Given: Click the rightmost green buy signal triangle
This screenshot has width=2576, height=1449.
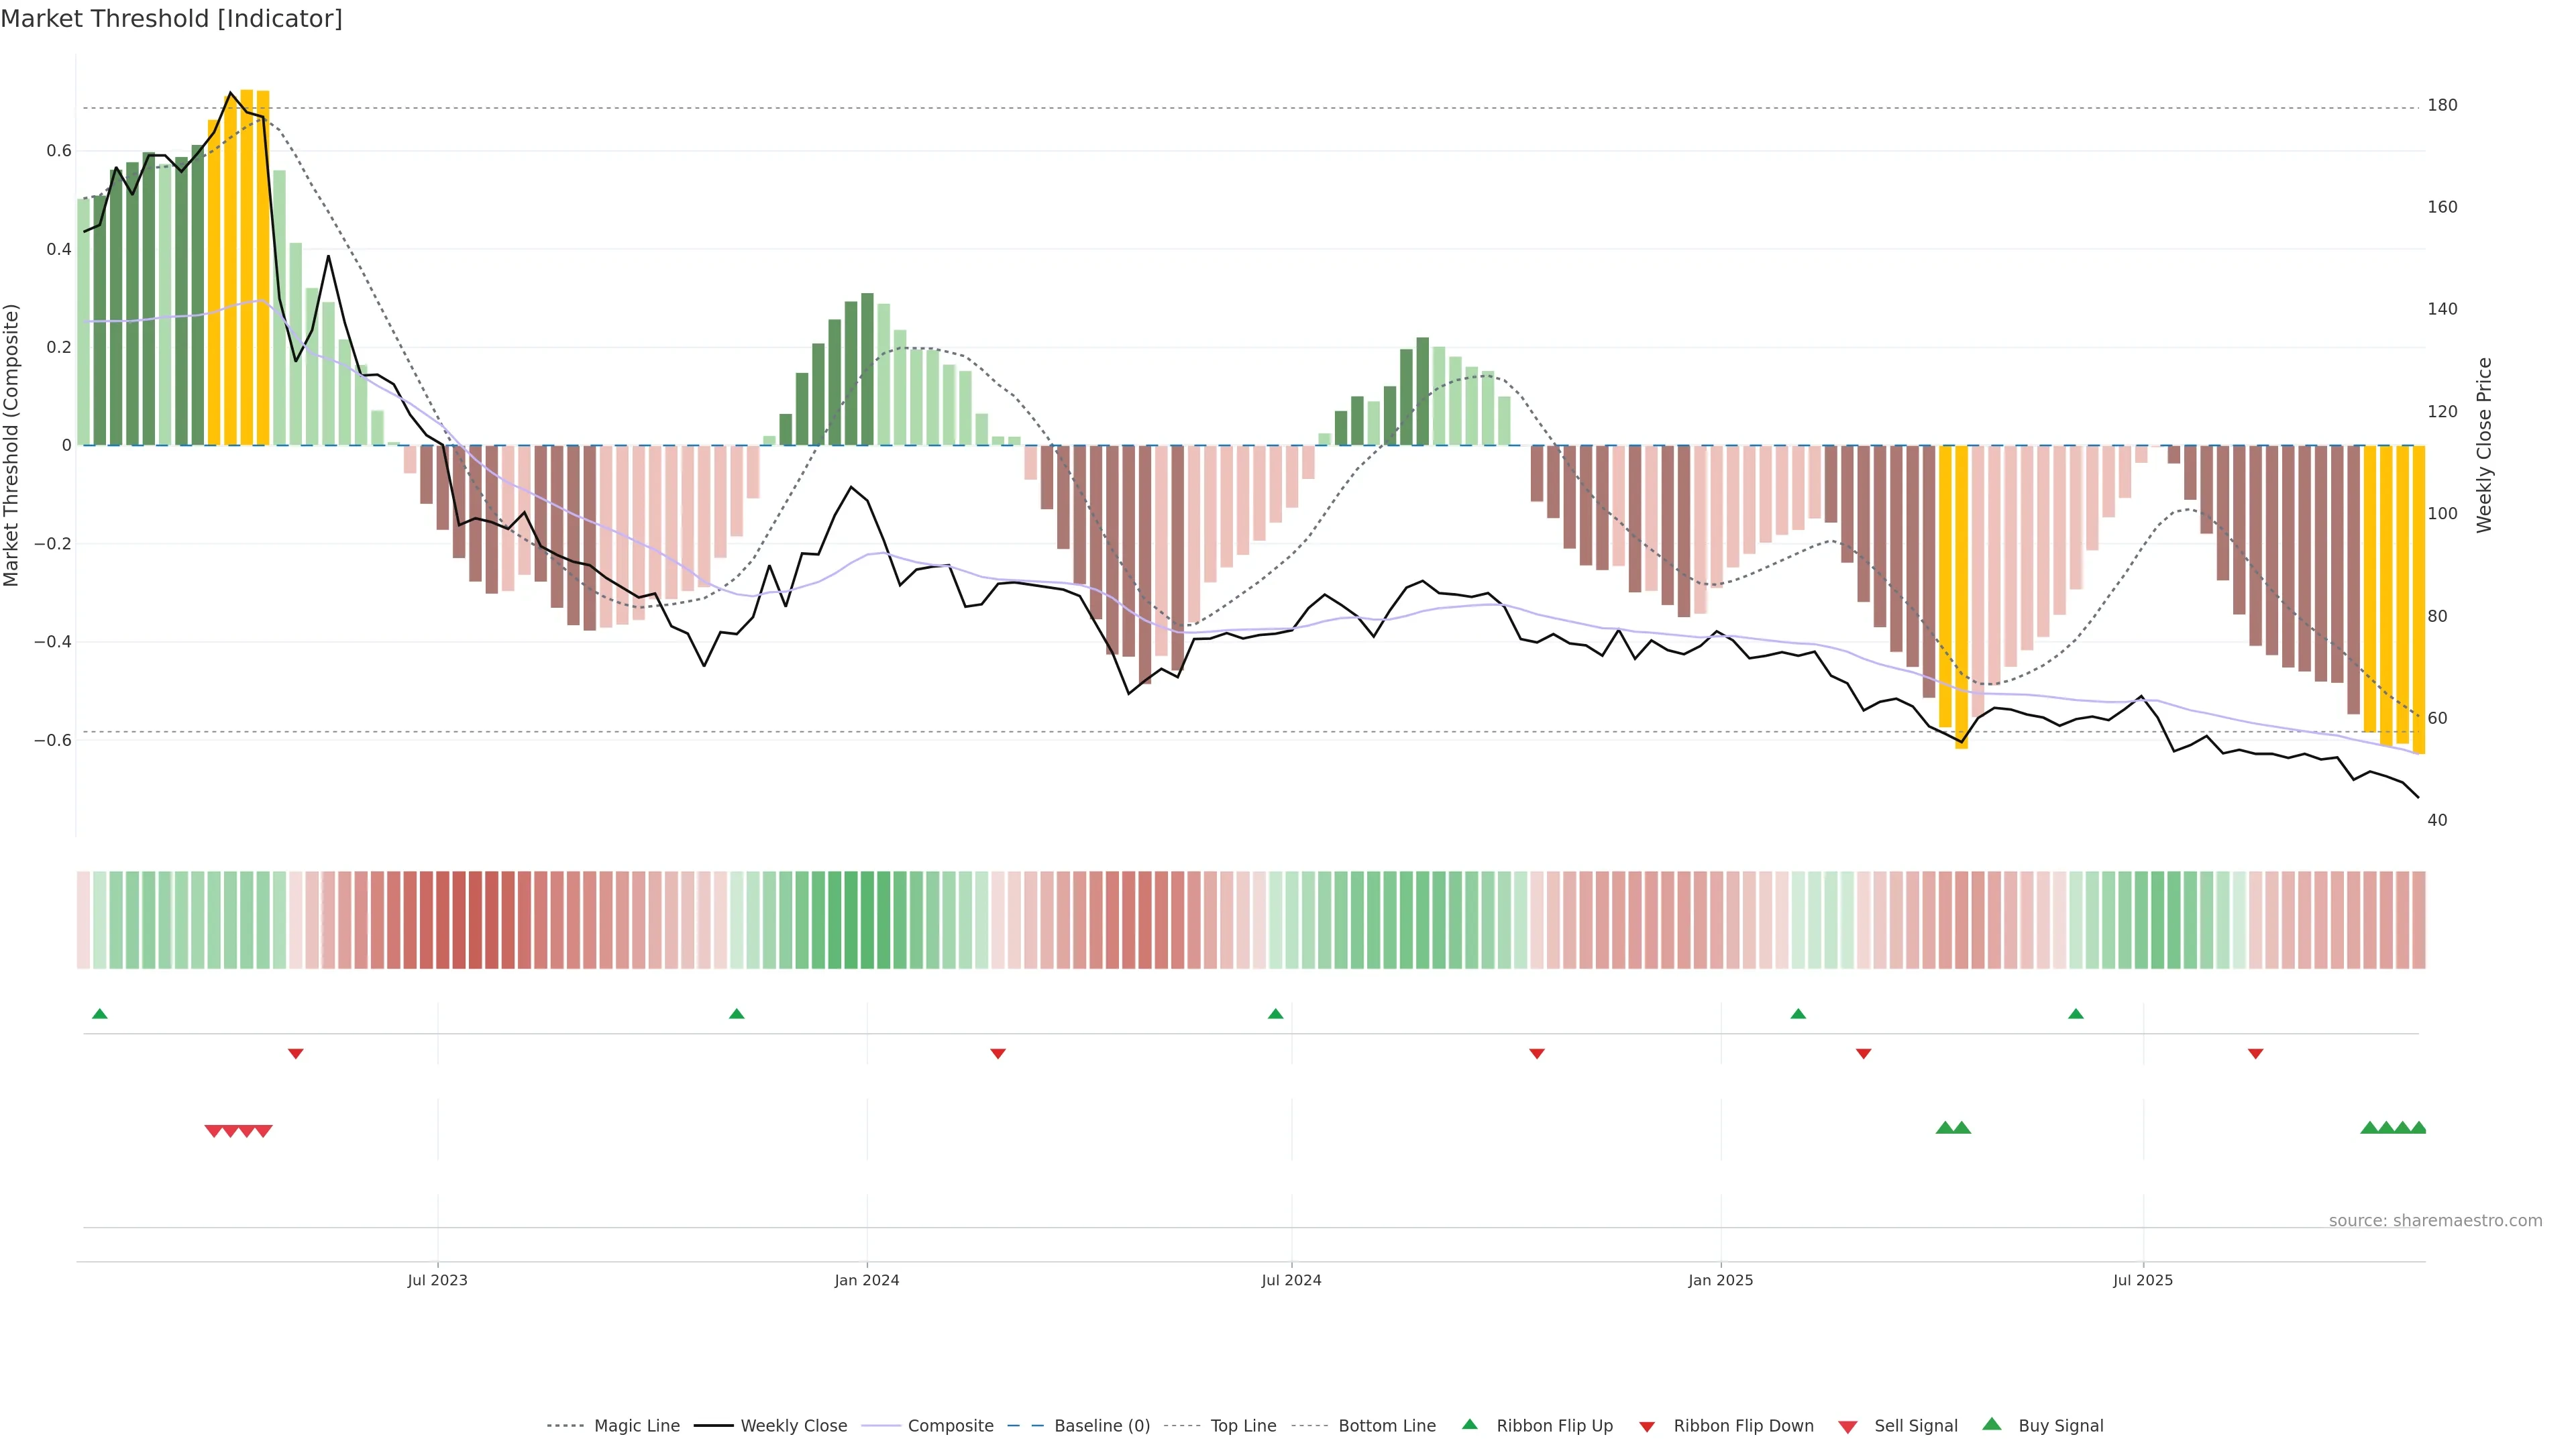Looking at the screenshot, I should (x=2418, y=1128).
